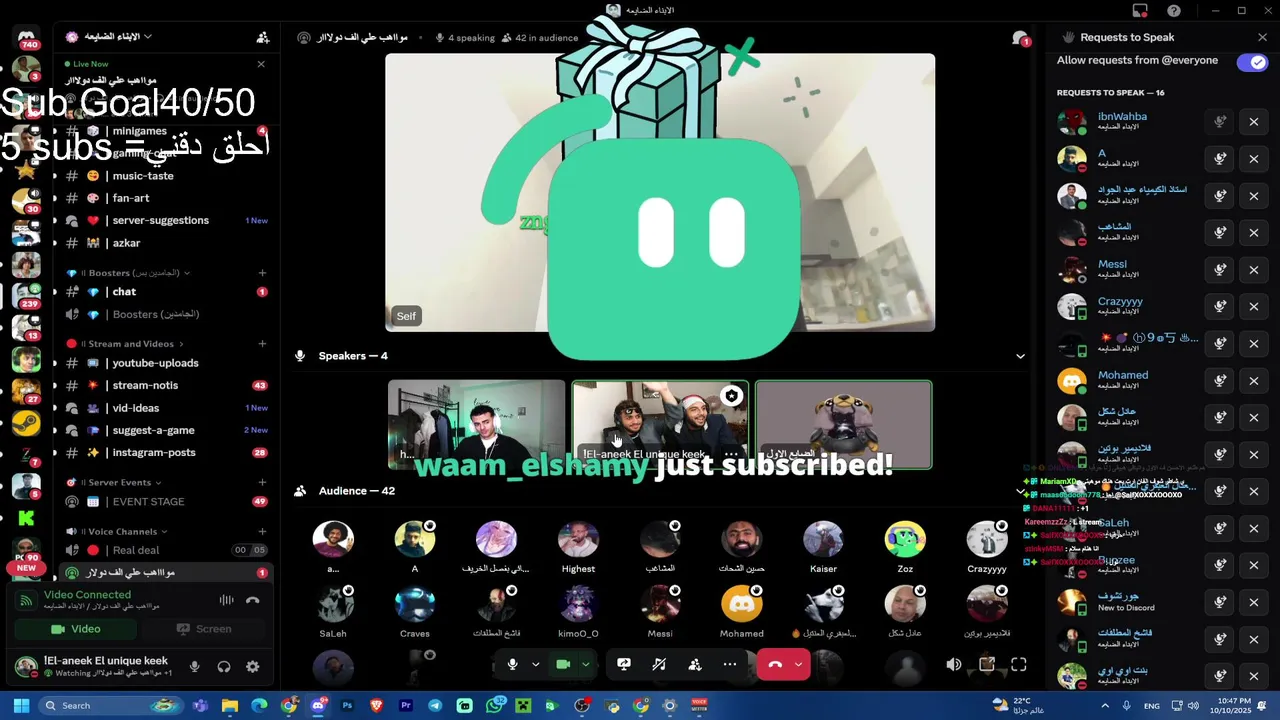
Task: Collapse the Stream and Videos category
Action: coord(125,344)
